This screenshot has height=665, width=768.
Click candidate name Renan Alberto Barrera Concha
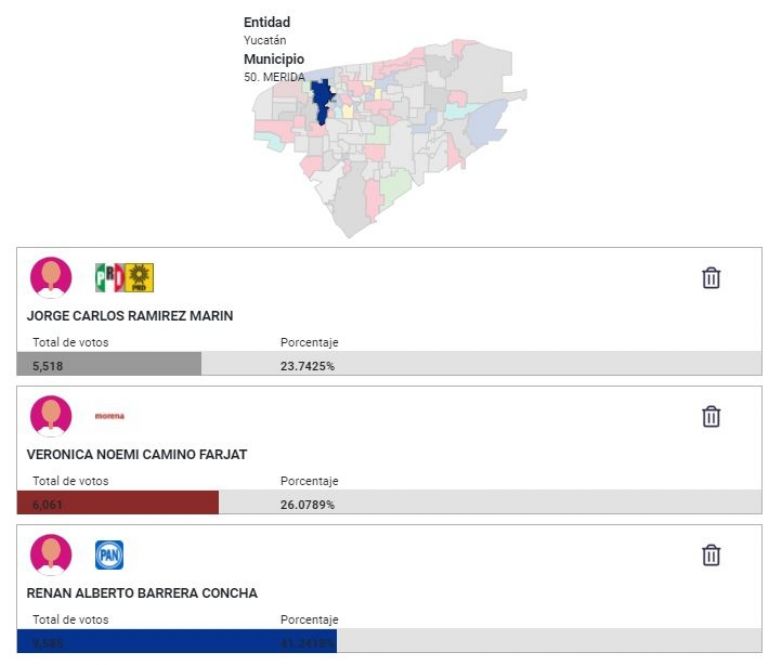click(142, 593)
